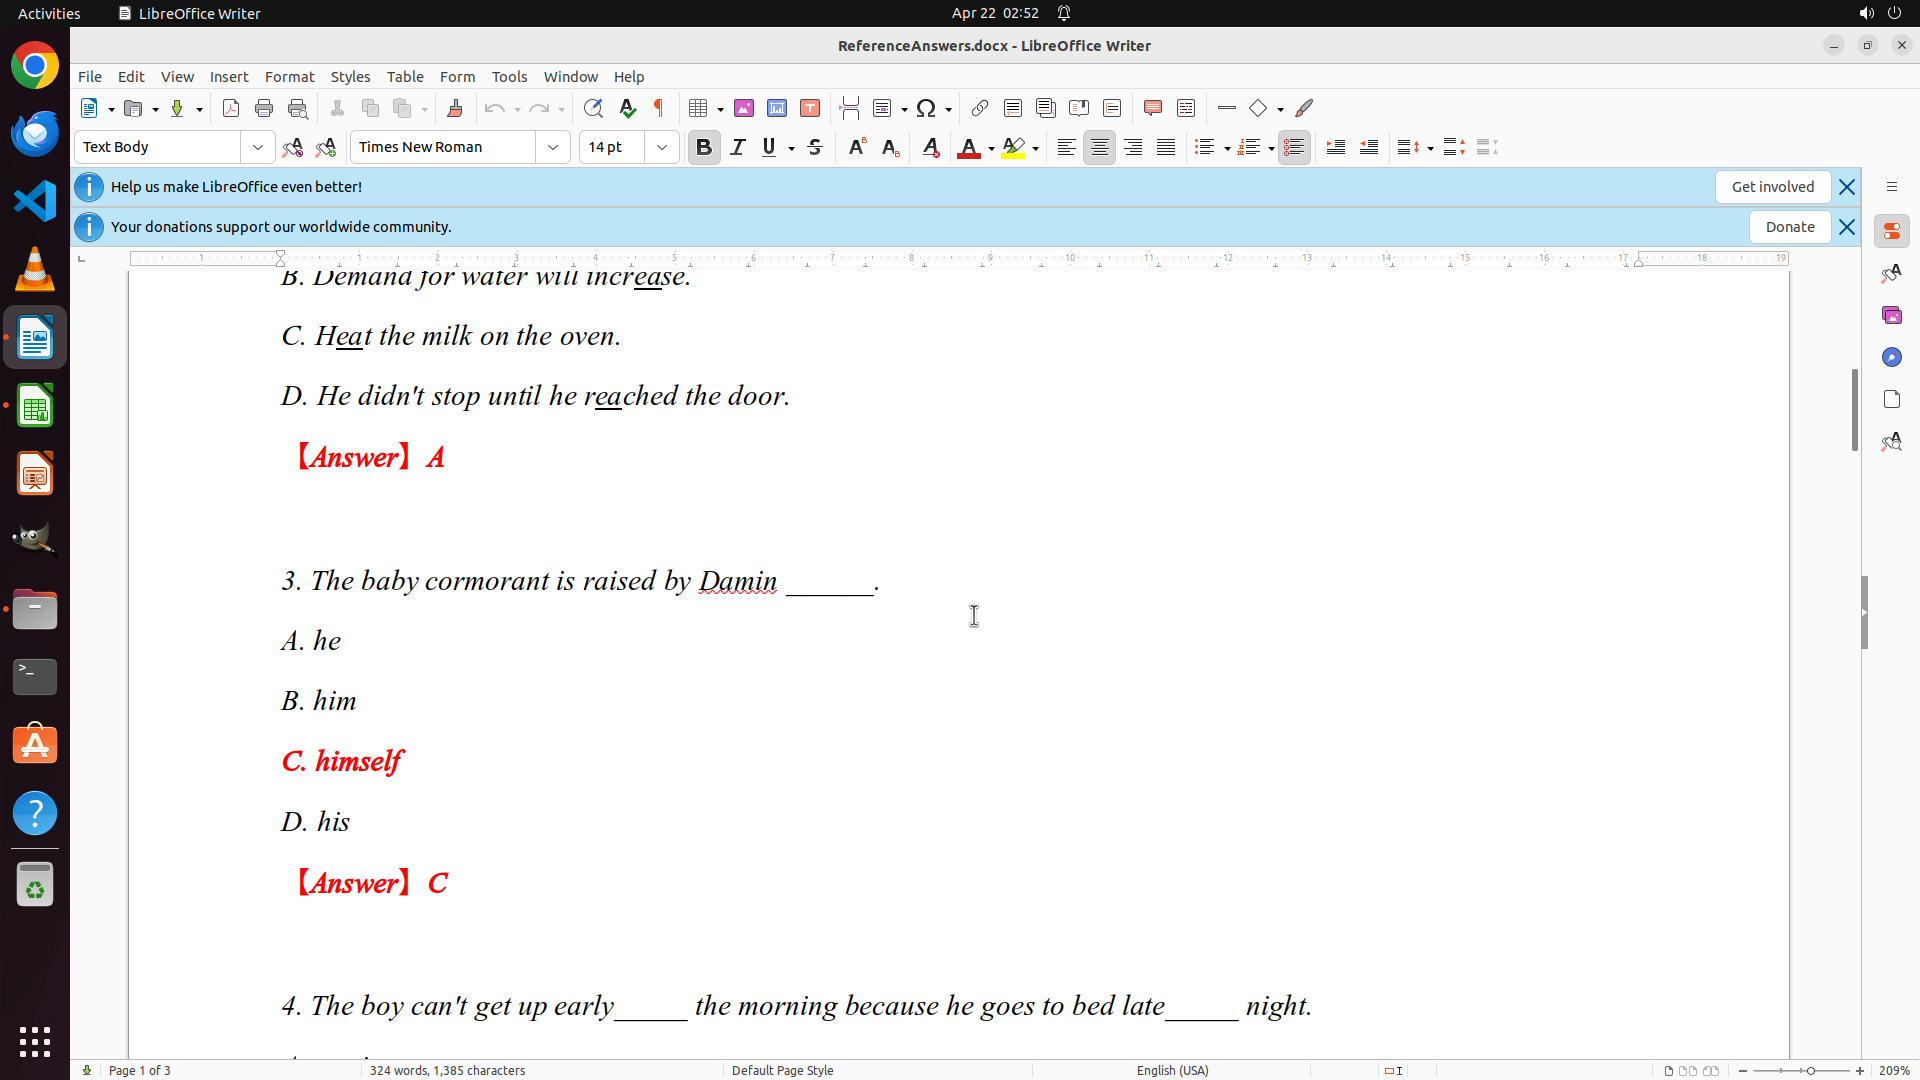Expand the Paragraph Style dropdown
Viewport: 1920px width, 1080px height.
tap(258, 147)
